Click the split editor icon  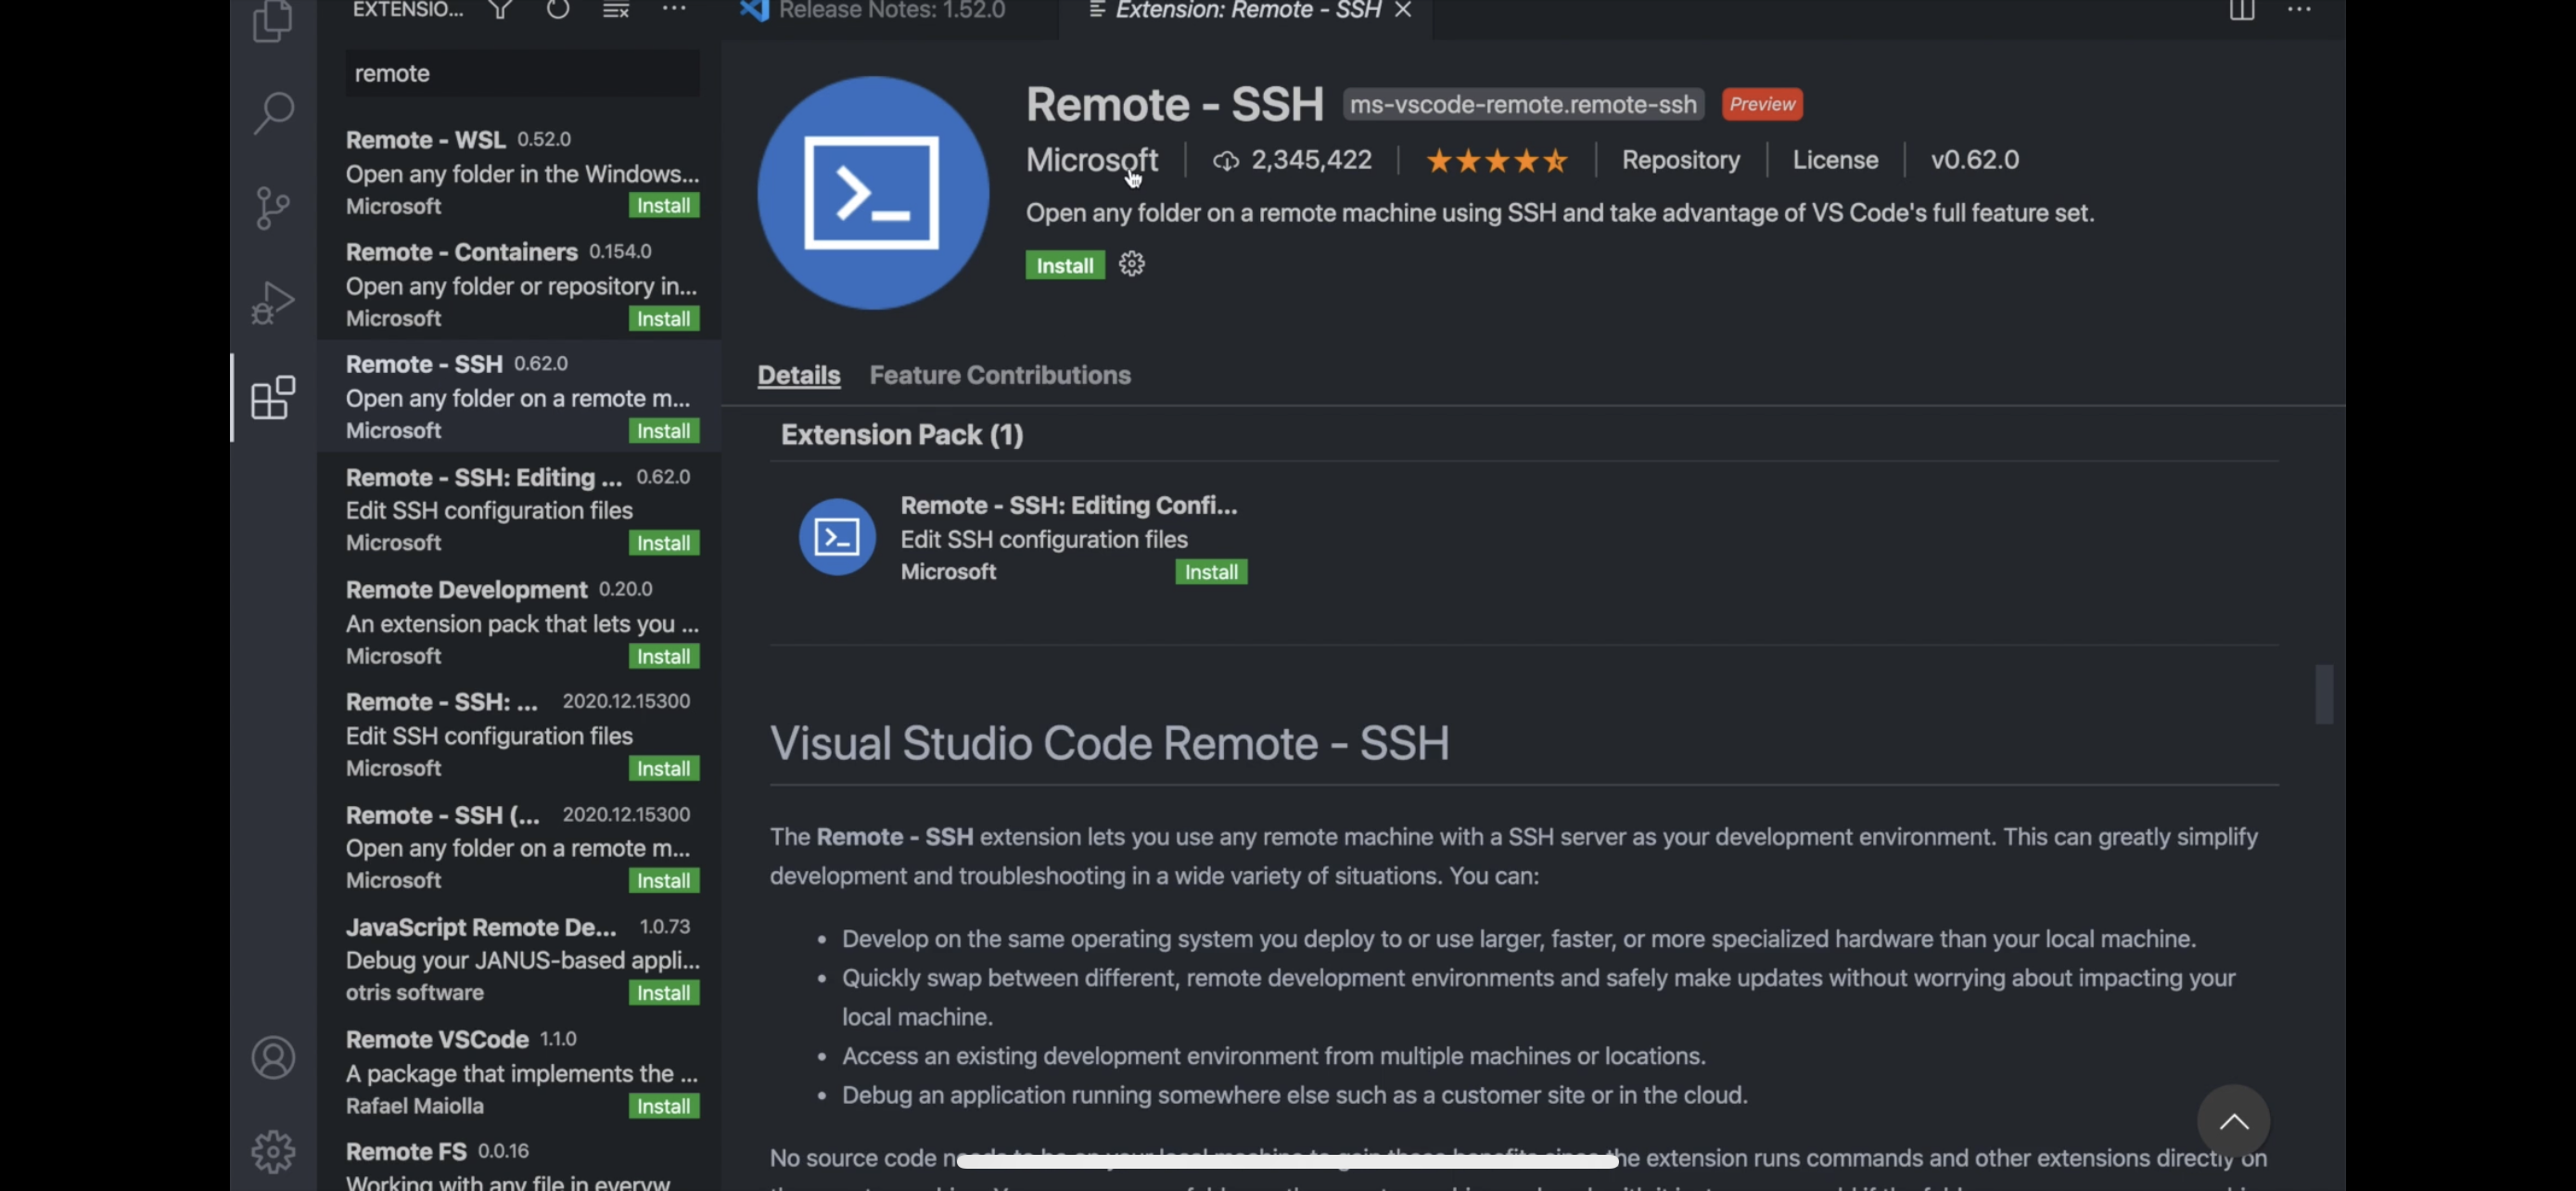[x=2241, y=10]
